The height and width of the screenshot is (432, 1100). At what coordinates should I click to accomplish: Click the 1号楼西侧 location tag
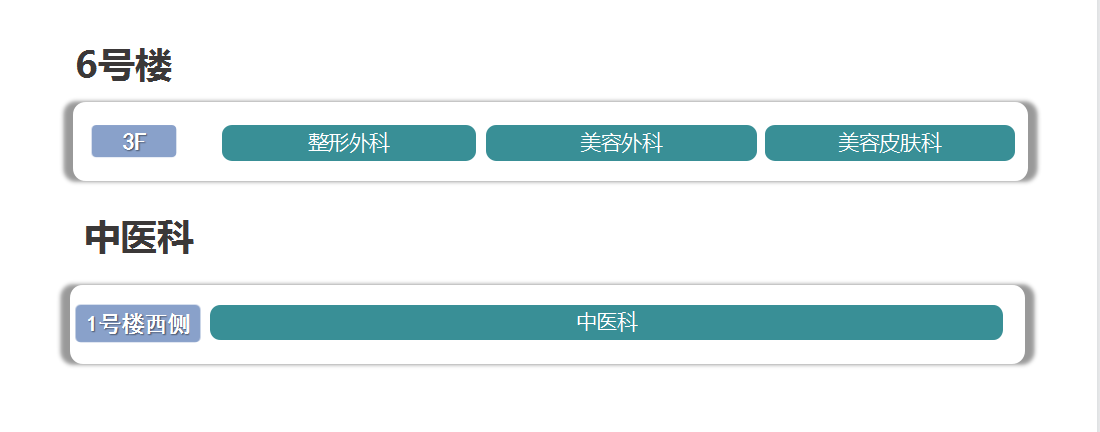tap(138, 324)
